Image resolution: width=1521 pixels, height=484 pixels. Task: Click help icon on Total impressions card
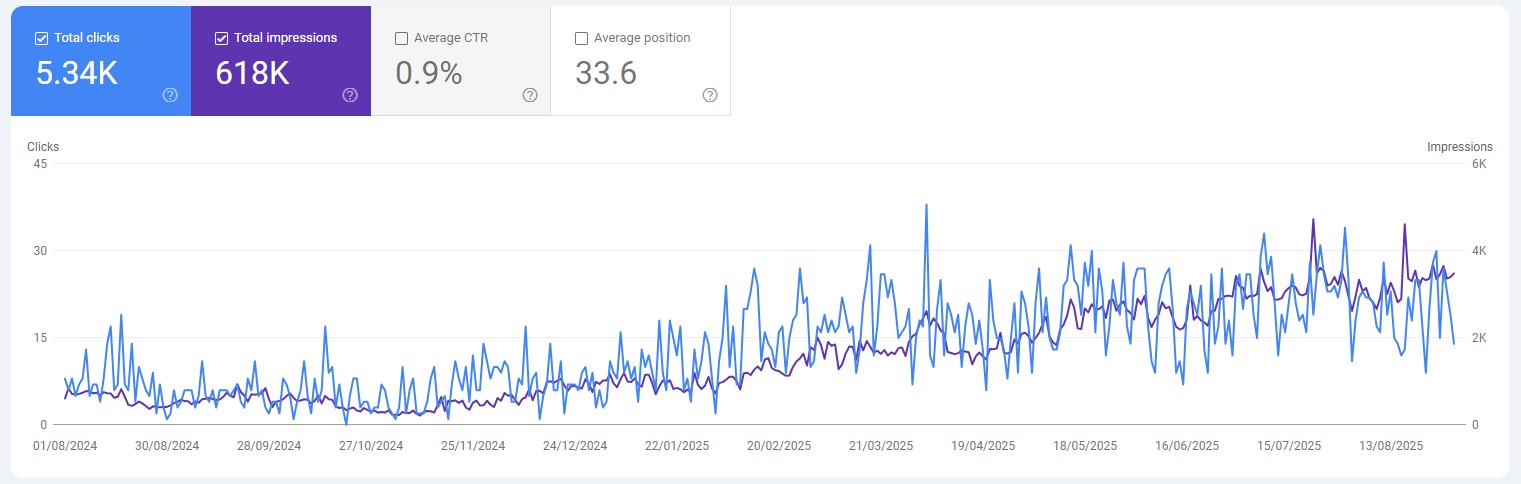pyautogui.click(x=350, y=95)
